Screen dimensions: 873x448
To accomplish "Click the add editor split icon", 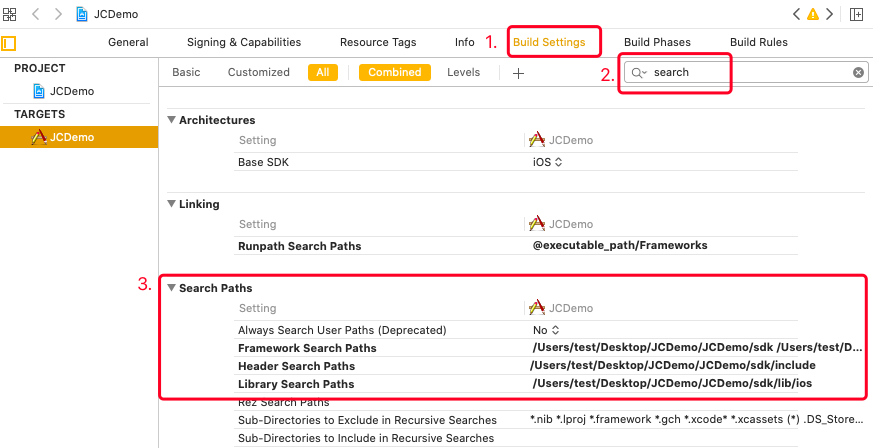I will click(856, 14).
